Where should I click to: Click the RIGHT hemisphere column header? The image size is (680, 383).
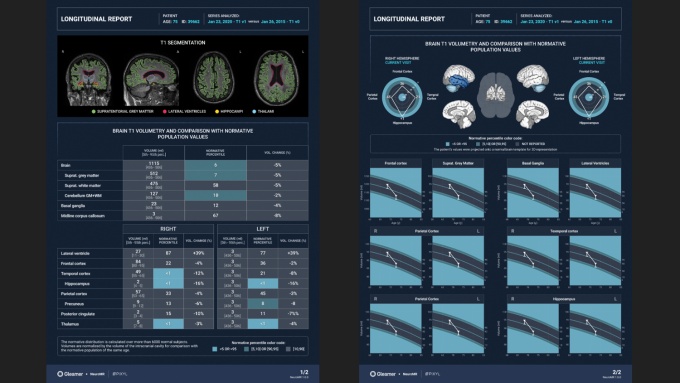tap(168, 229)
